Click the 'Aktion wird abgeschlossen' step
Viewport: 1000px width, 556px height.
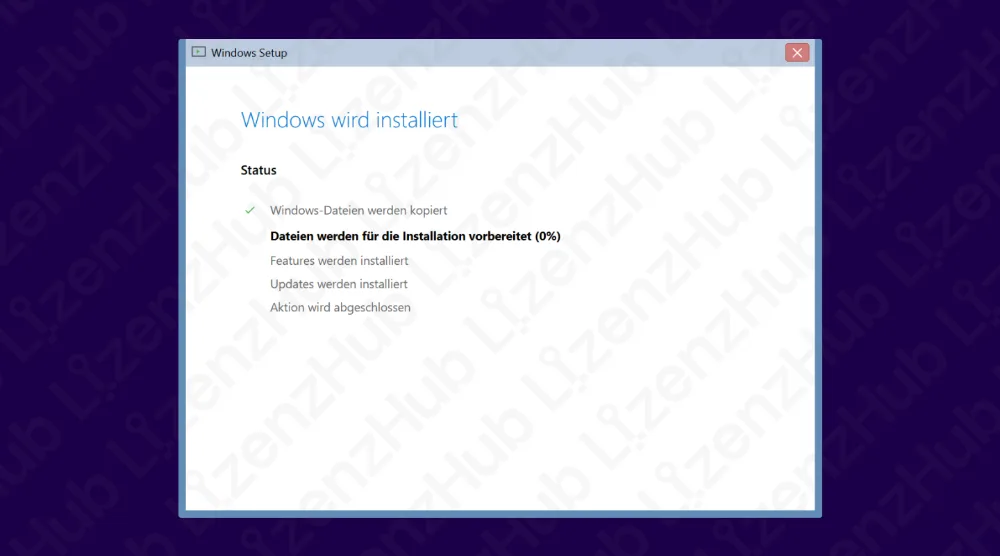click(x=340, y=307)
